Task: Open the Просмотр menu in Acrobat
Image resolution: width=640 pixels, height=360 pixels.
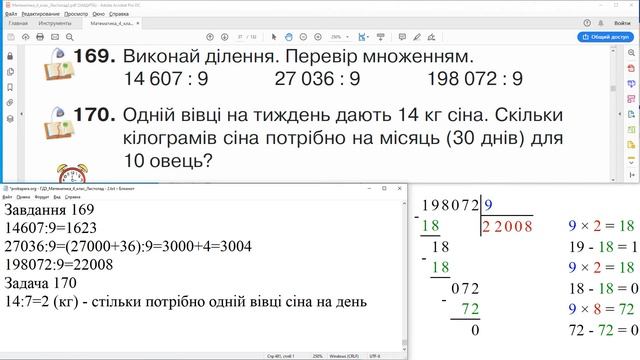Action: pos(76,14)
